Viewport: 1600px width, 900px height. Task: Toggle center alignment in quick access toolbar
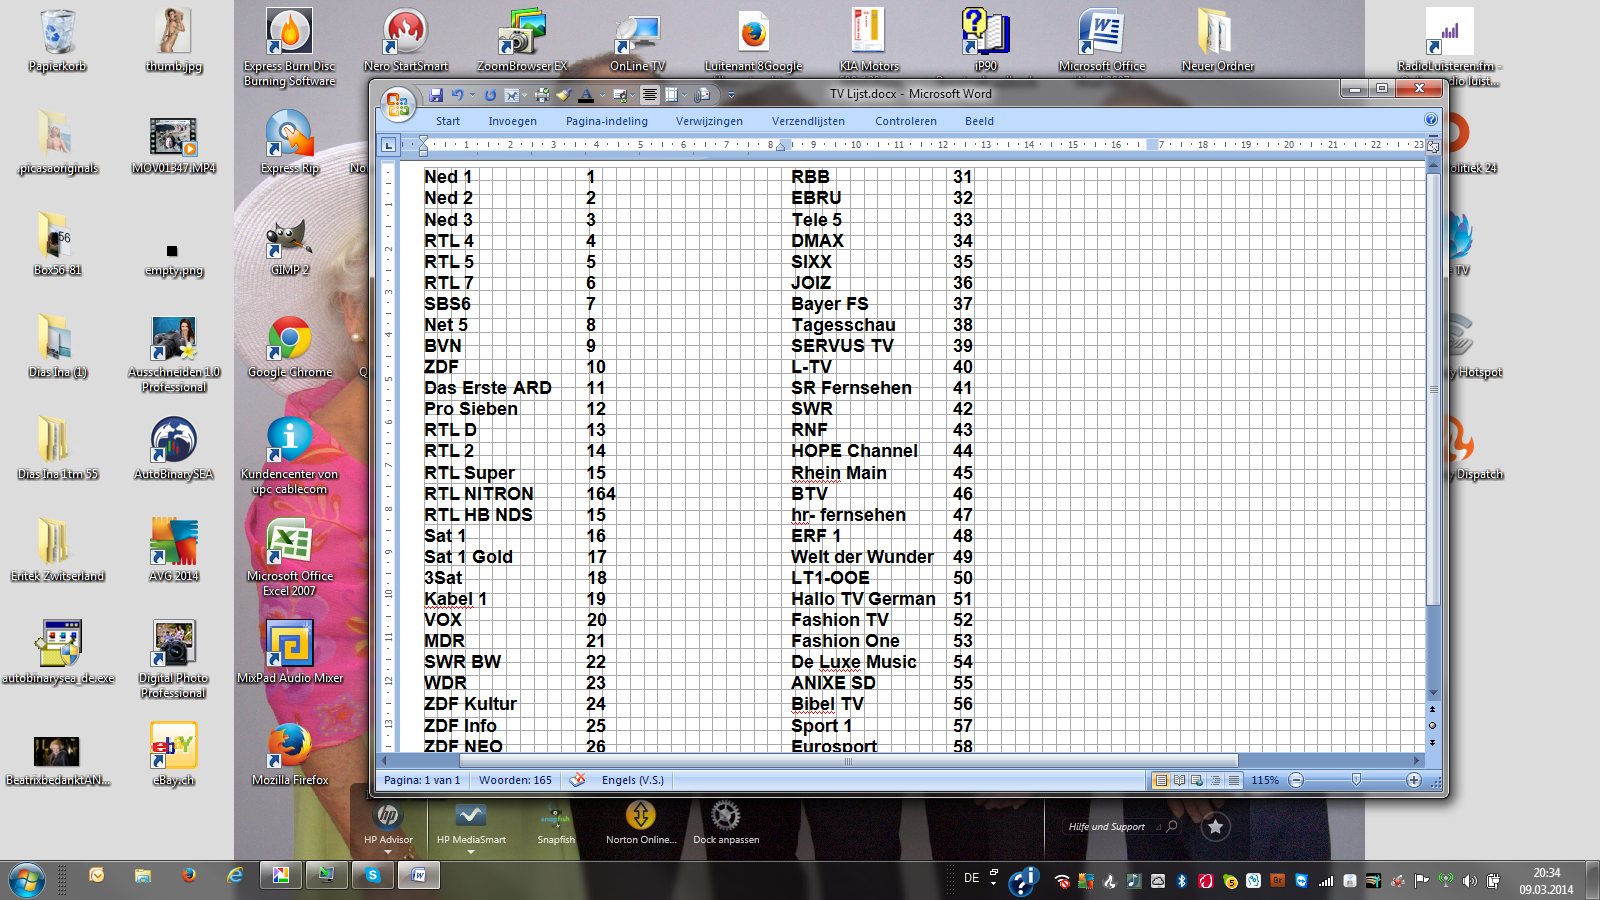tap(650, 95)
